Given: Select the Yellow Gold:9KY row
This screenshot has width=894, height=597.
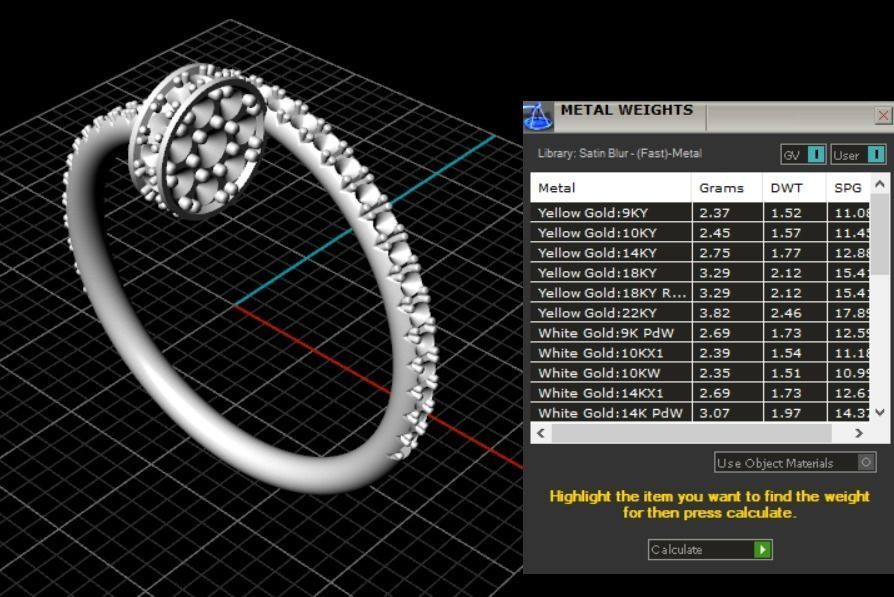Looking at the screenshot, I should pos(700,213).
